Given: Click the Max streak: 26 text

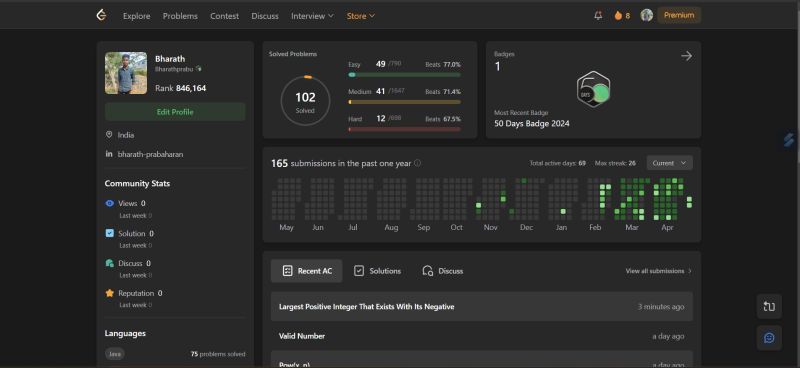Looking at the screenshot, I should (615, 163).
